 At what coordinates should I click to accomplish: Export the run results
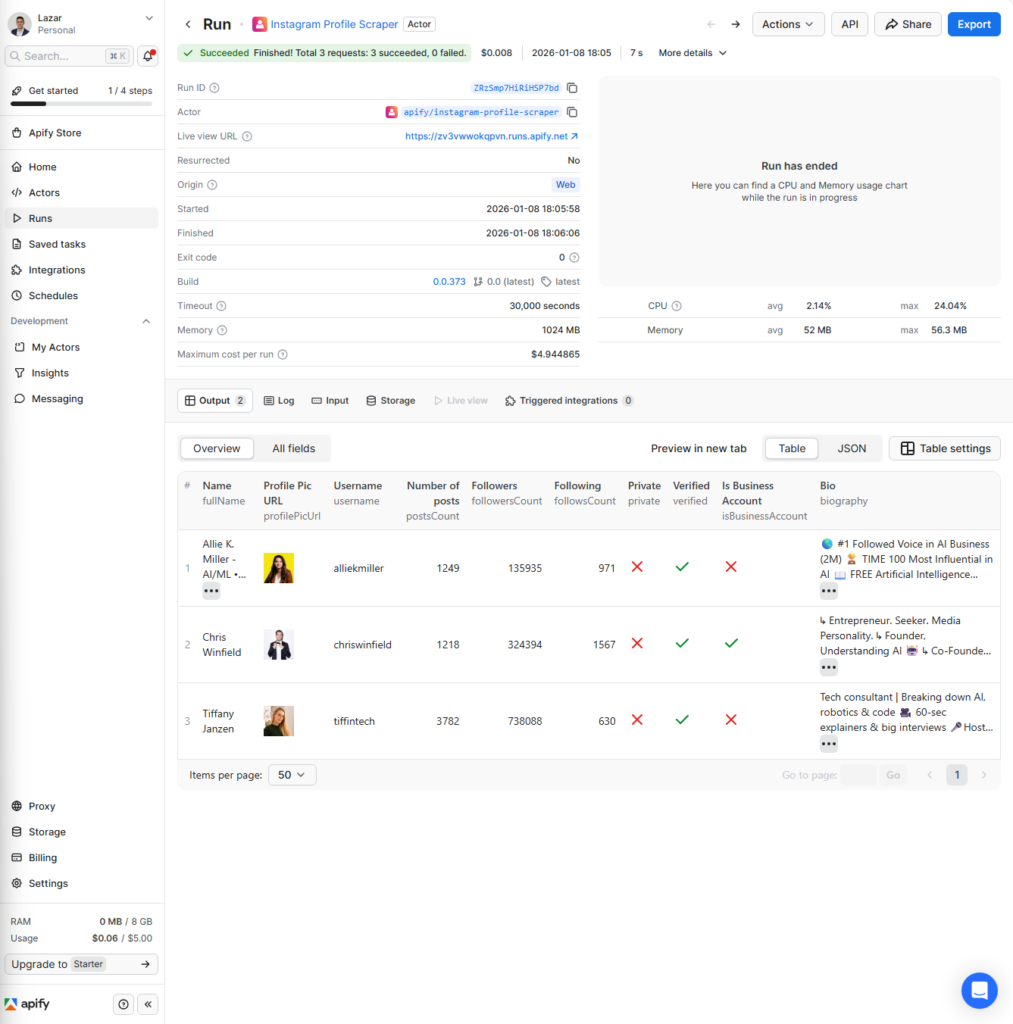[x=973, y=23]
